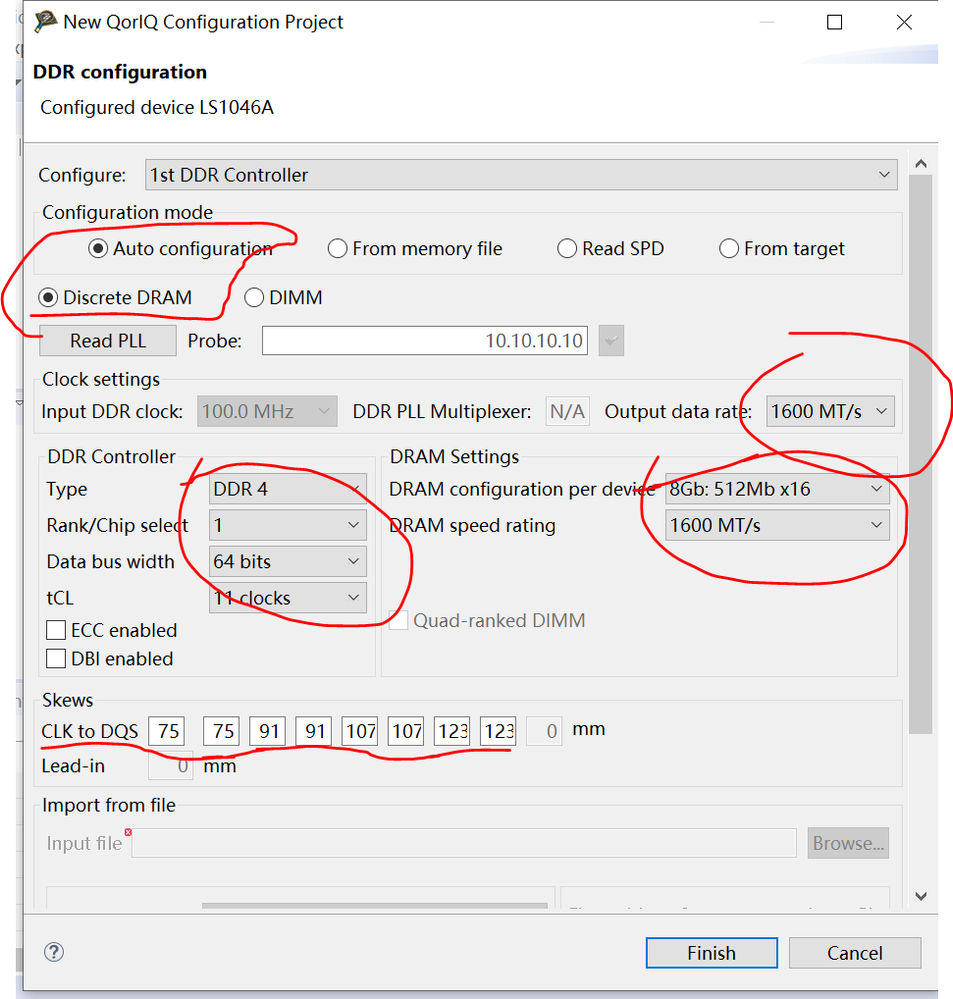
Task: Open the tCL clocks dropdown
Action: [288, 598]
